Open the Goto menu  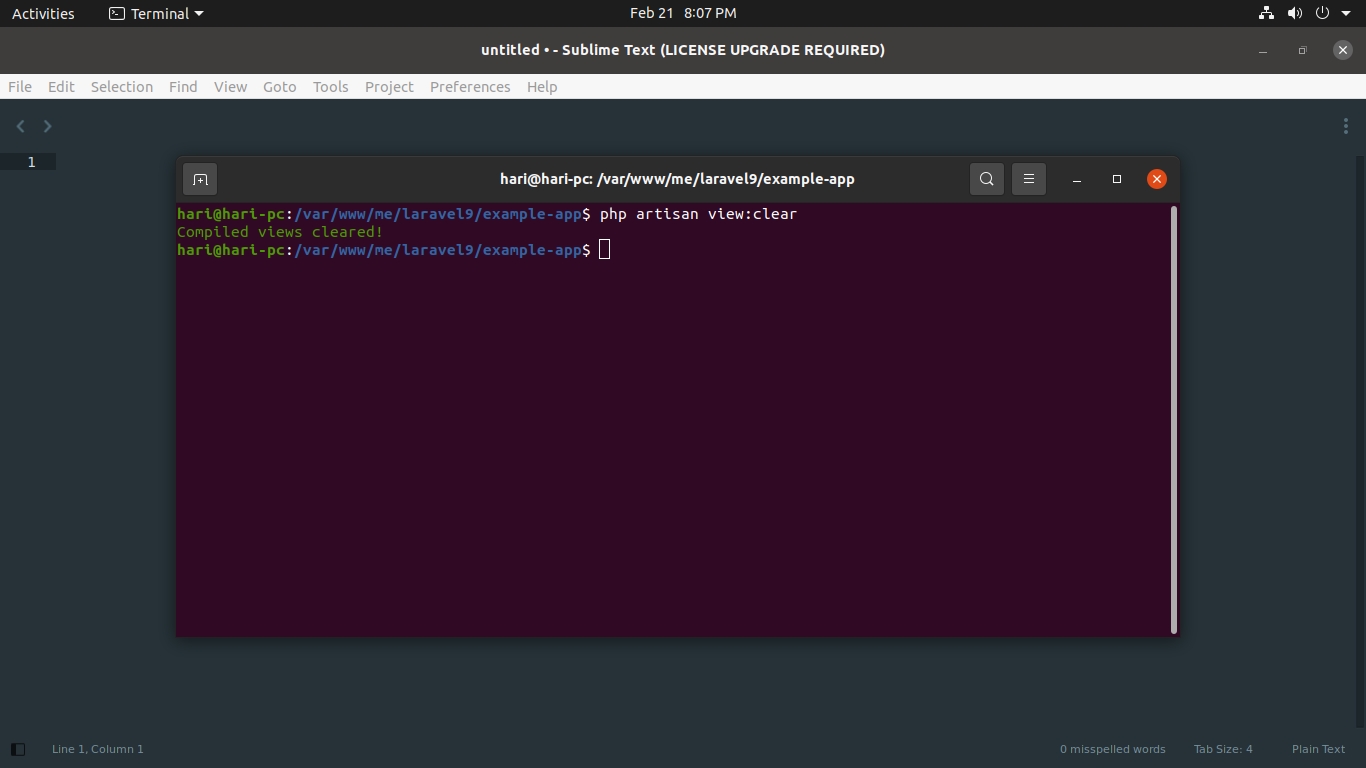click(279, 87)
